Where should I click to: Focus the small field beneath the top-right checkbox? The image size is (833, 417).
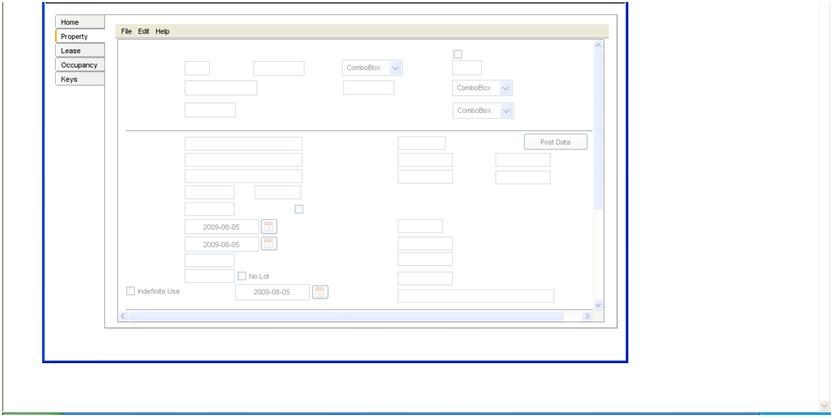tap(467, 68)
